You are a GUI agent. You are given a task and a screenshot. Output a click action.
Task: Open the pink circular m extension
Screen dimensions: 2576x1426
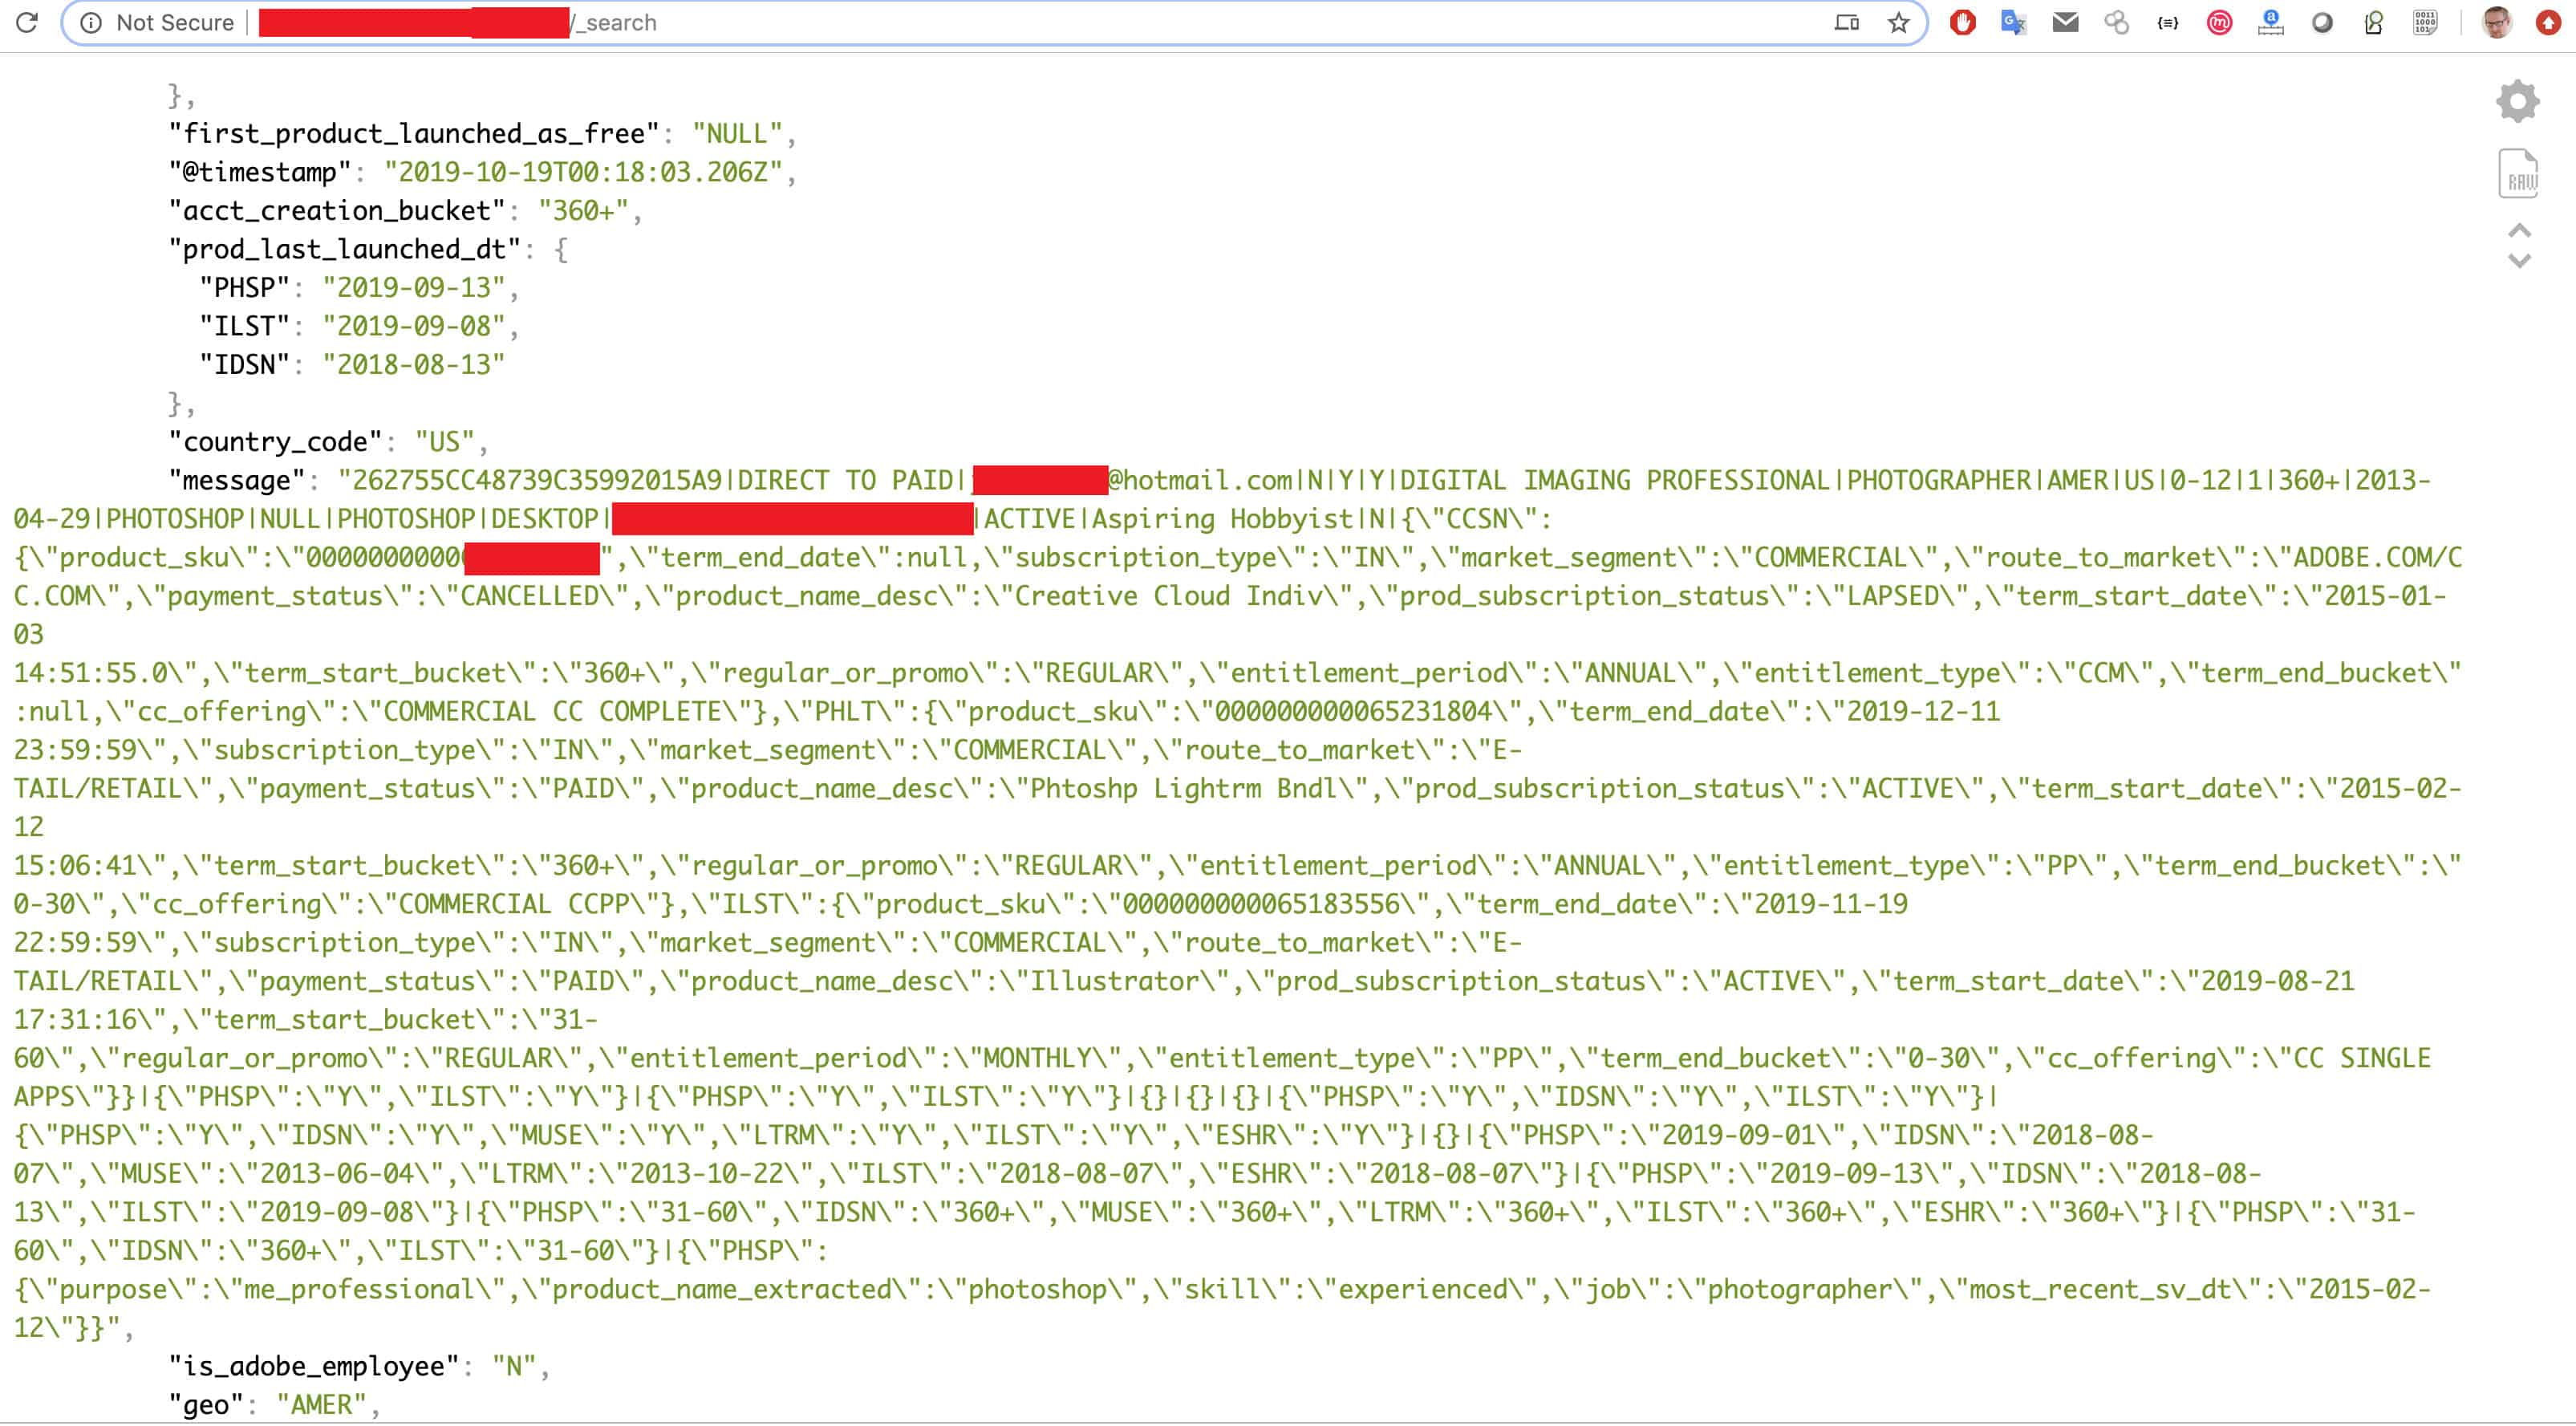[2219, 22]
